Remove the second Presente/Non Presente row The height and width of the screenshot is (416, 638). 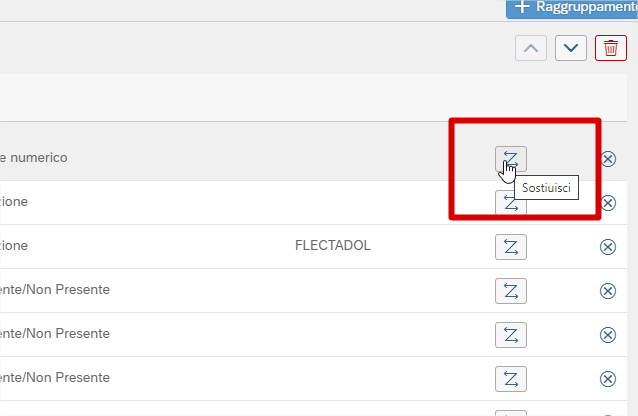coord(608,334)
